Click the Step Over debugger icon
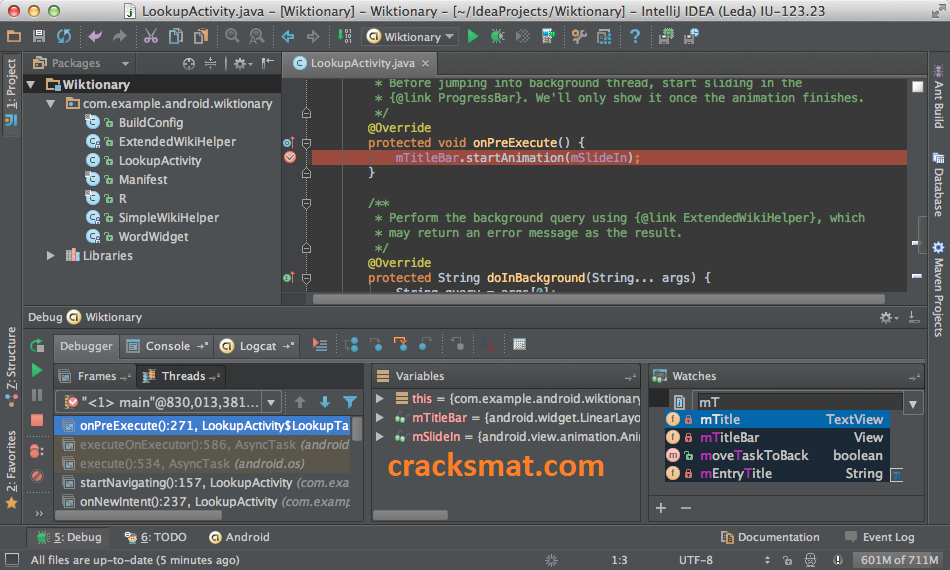This screenshot has height=570, width=950. coord(351,345)
